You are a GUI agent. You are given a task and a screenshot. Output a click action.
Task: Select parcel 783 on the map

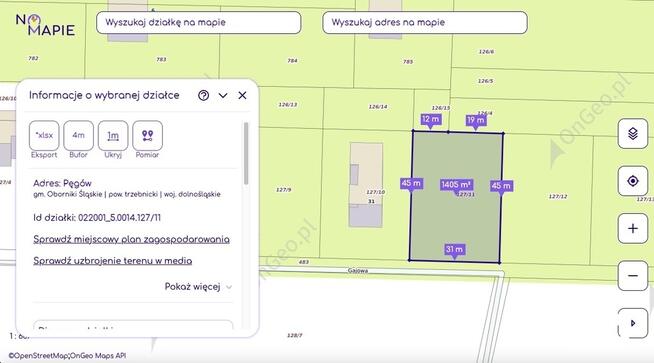(161, 60)
